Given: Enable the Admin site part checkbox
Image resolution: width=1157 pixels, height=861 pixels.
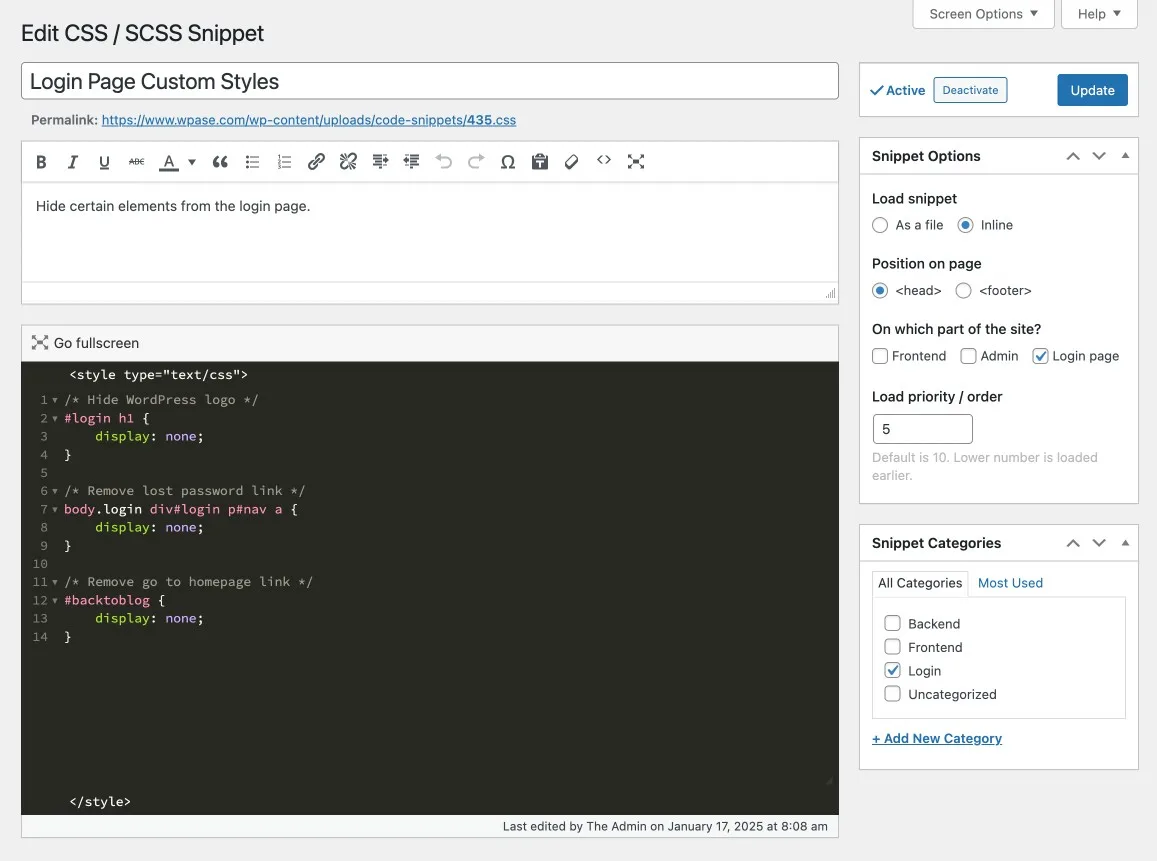Looking at the screenshot, I should pos(968,356).
